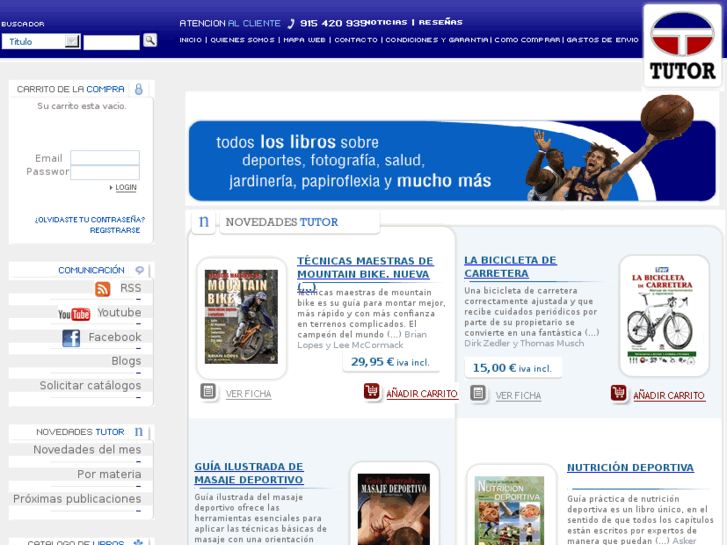The image size is (727, 545).
Task: Click Ver Ficha link for Bicicleta de Carretera
Action: click(518, 396)
